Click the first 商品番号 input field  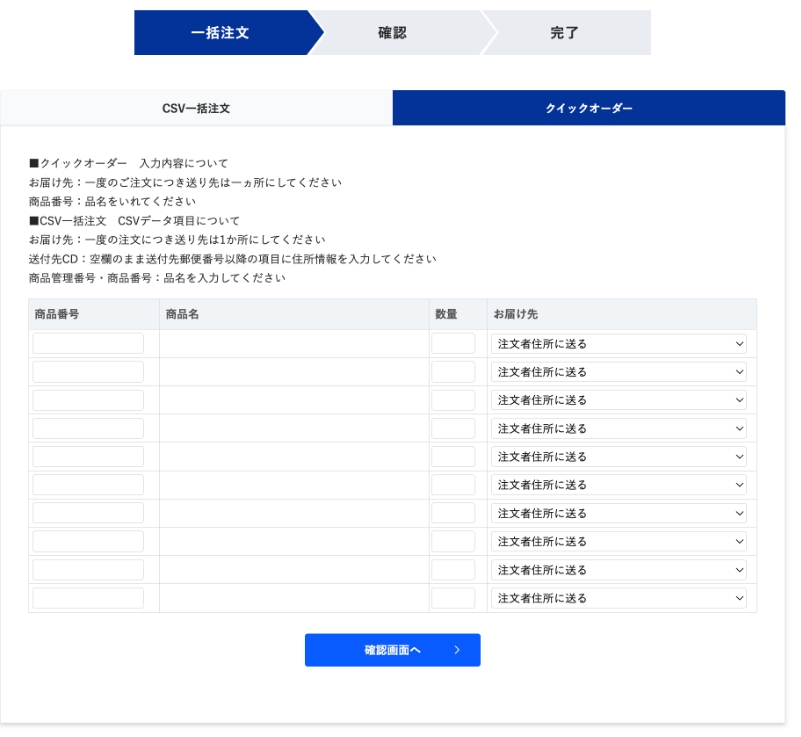[x=87, y=343]
